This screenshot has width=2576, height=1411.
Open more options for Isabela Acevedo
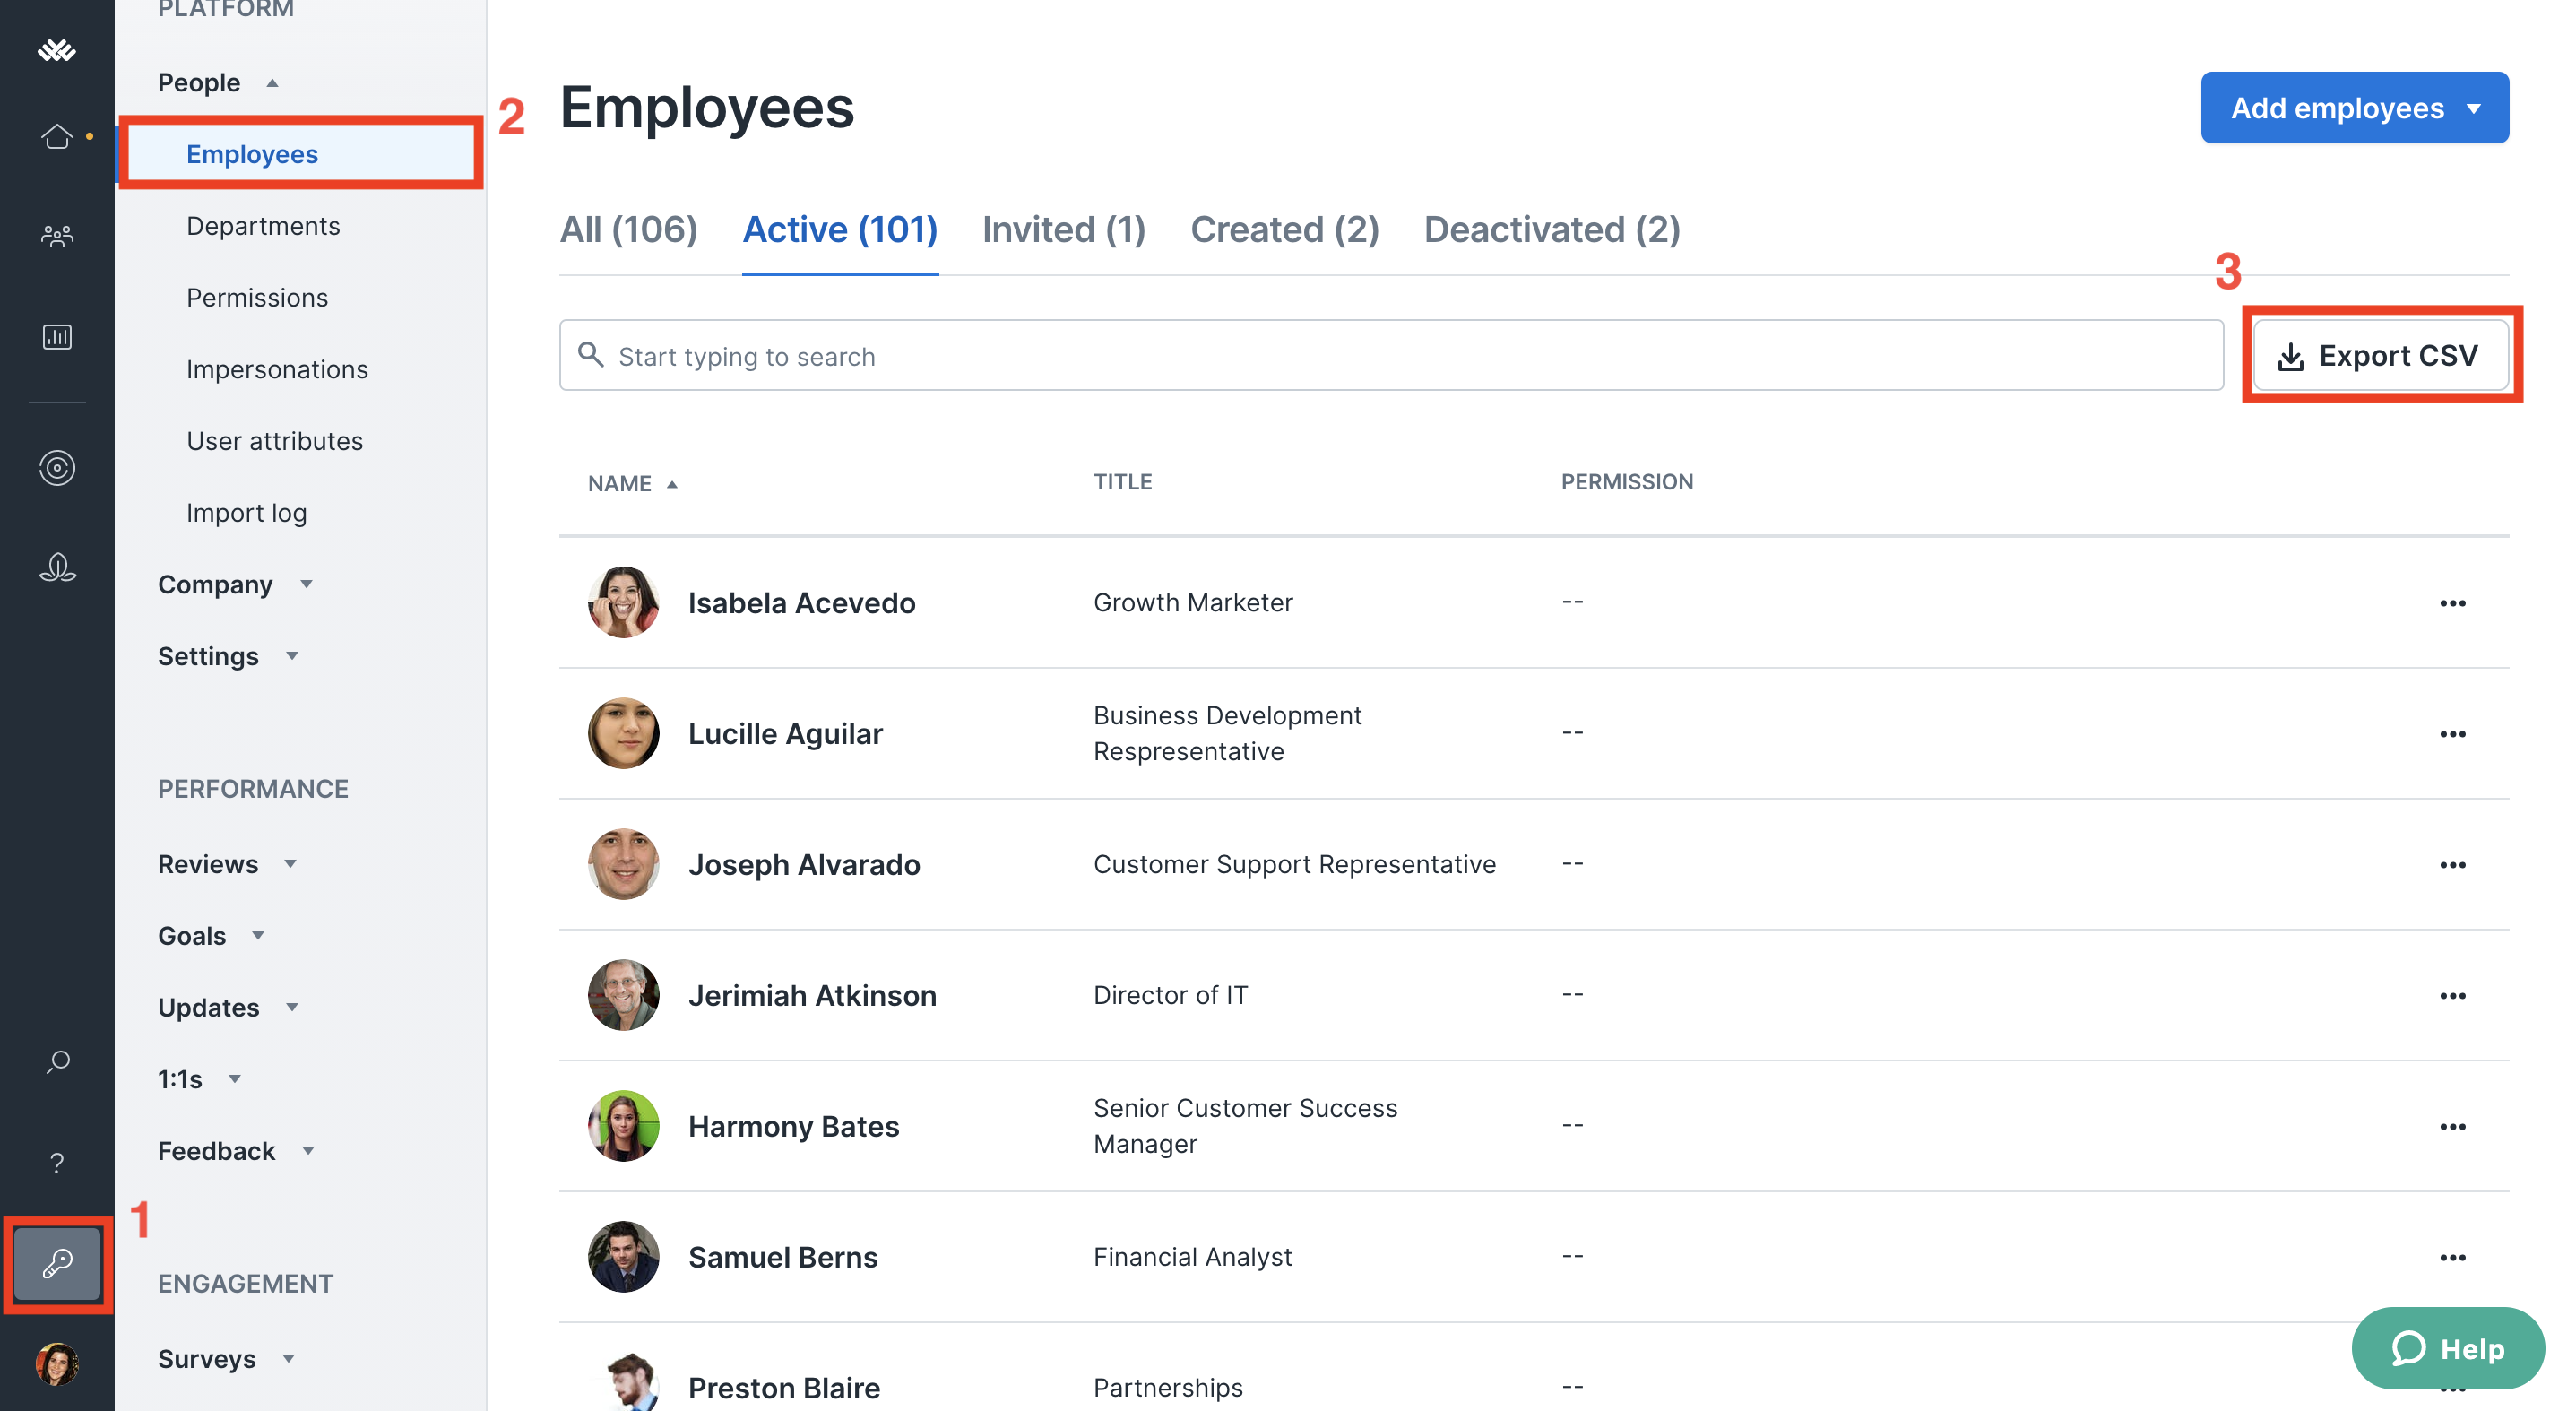click(2452, 603)
